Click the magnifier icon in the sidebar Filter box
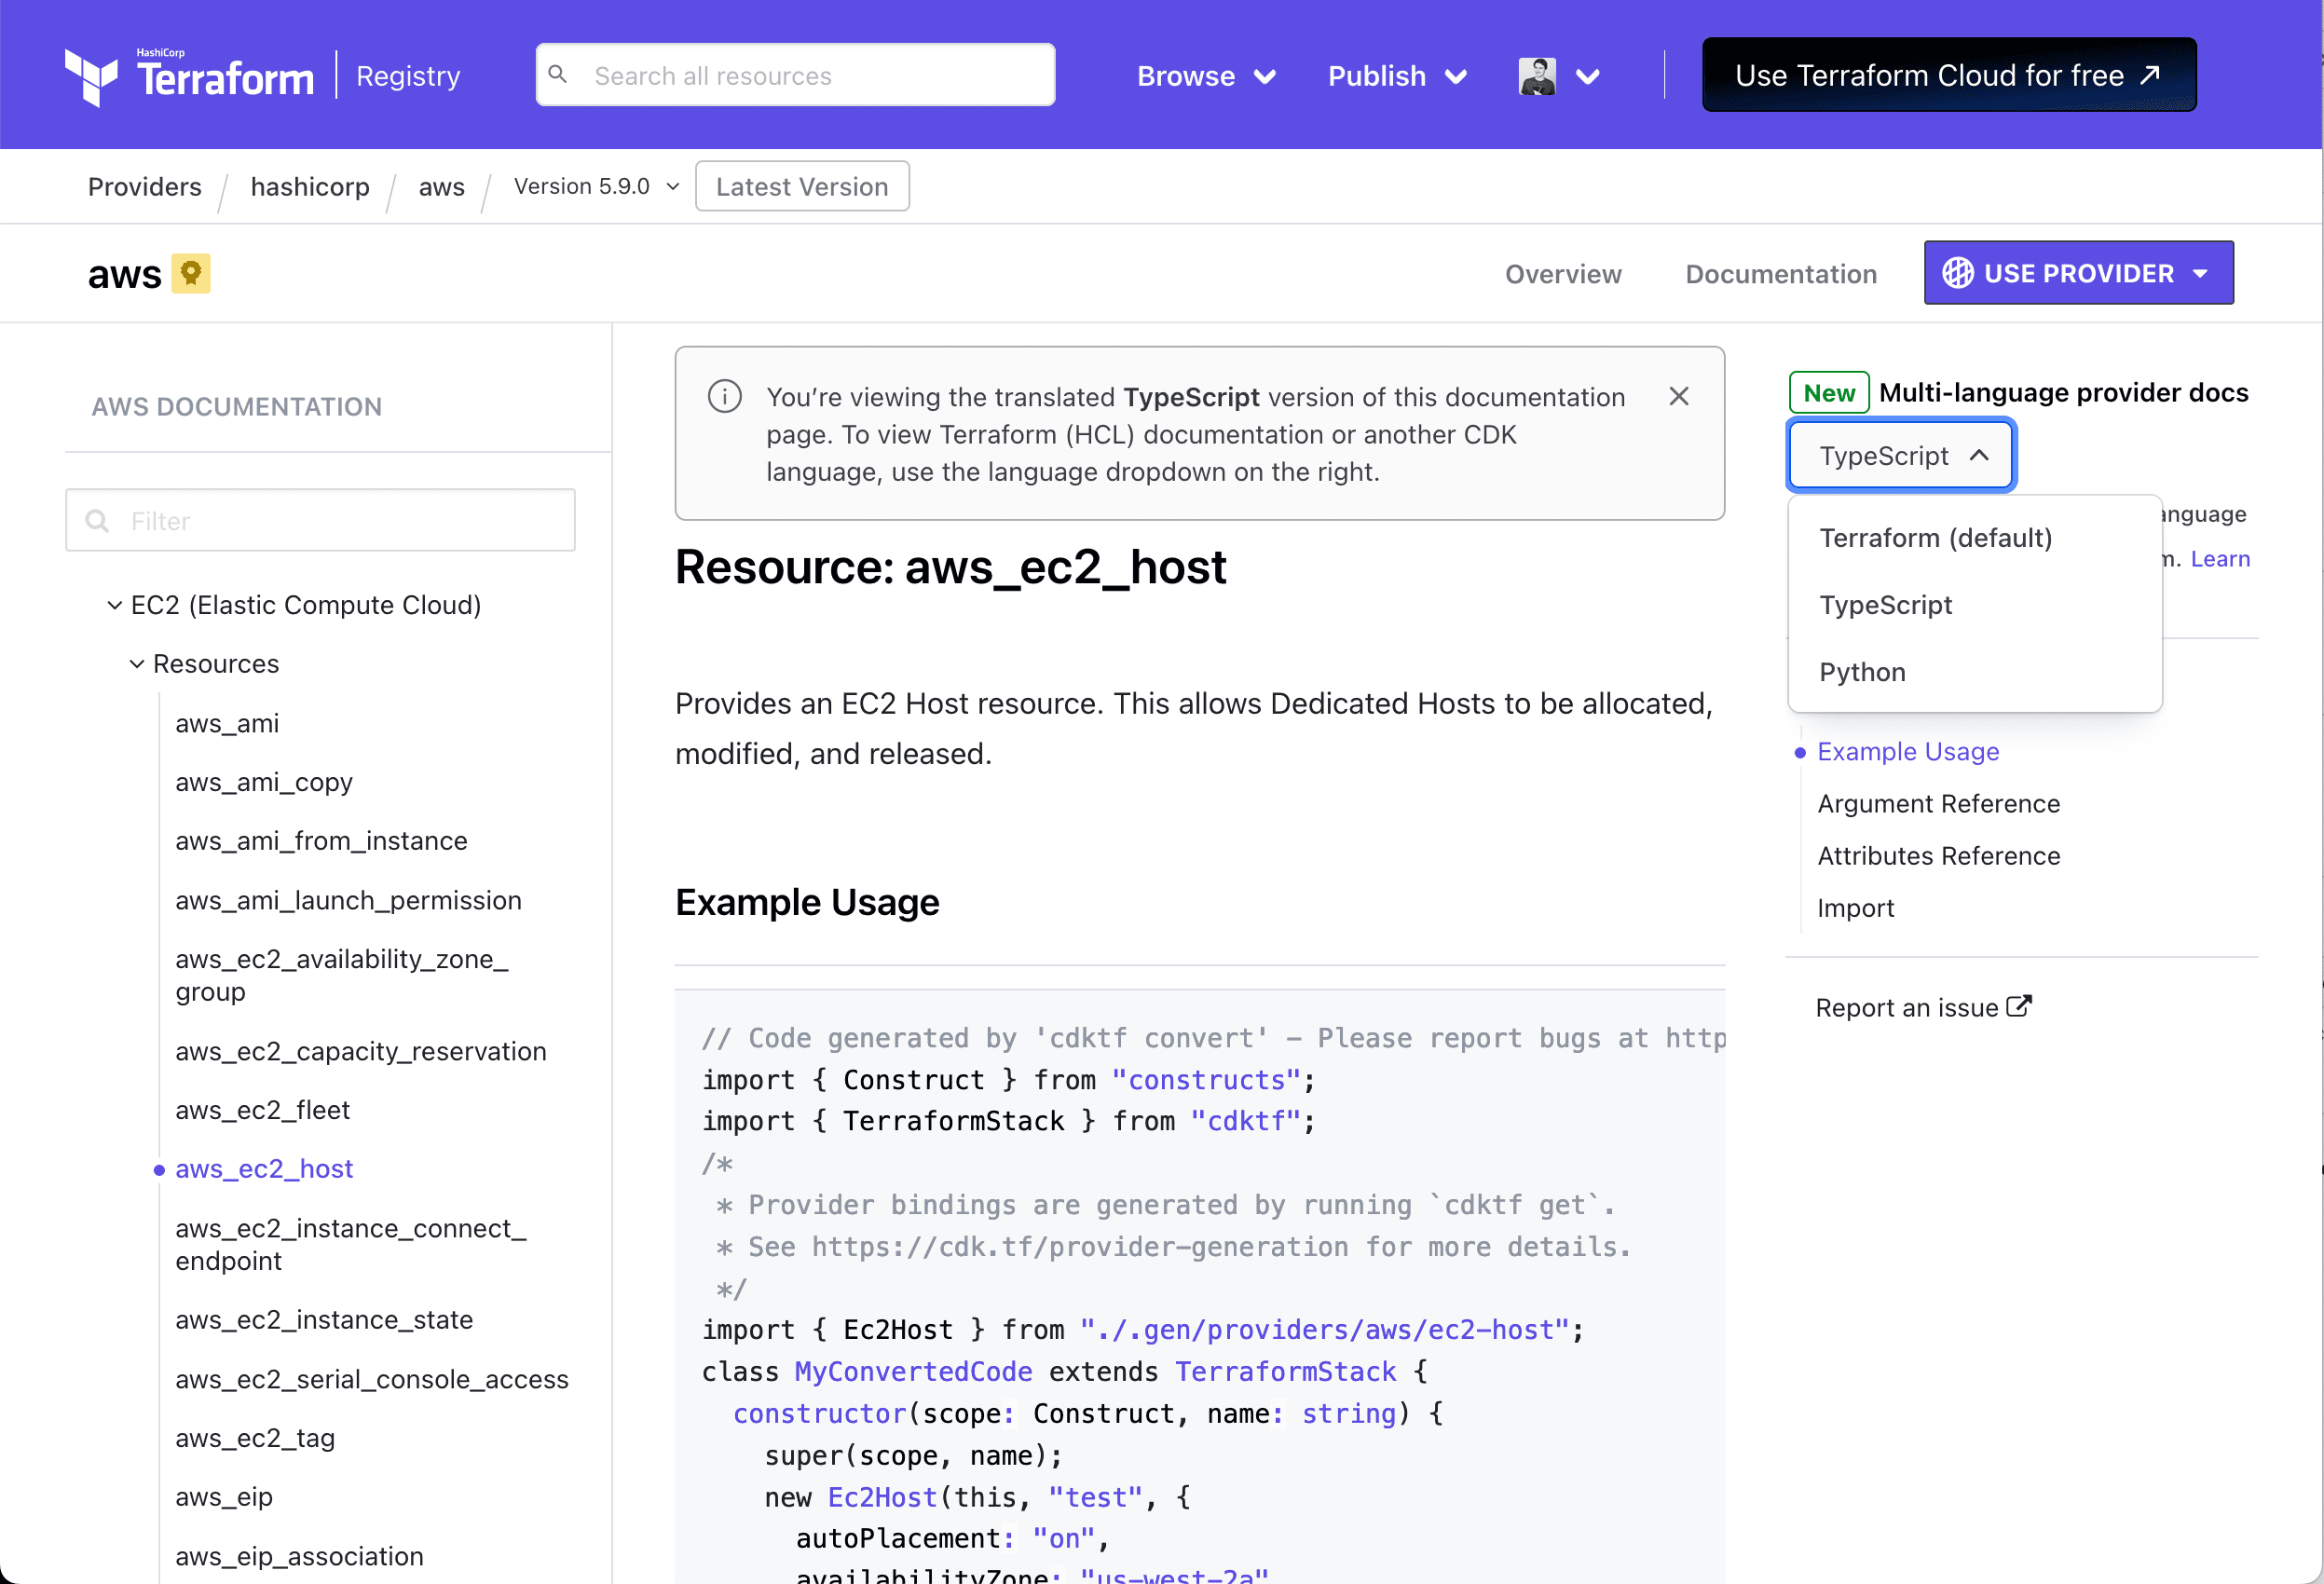The image size is (2324, 1584). click(x=97, y=520)
